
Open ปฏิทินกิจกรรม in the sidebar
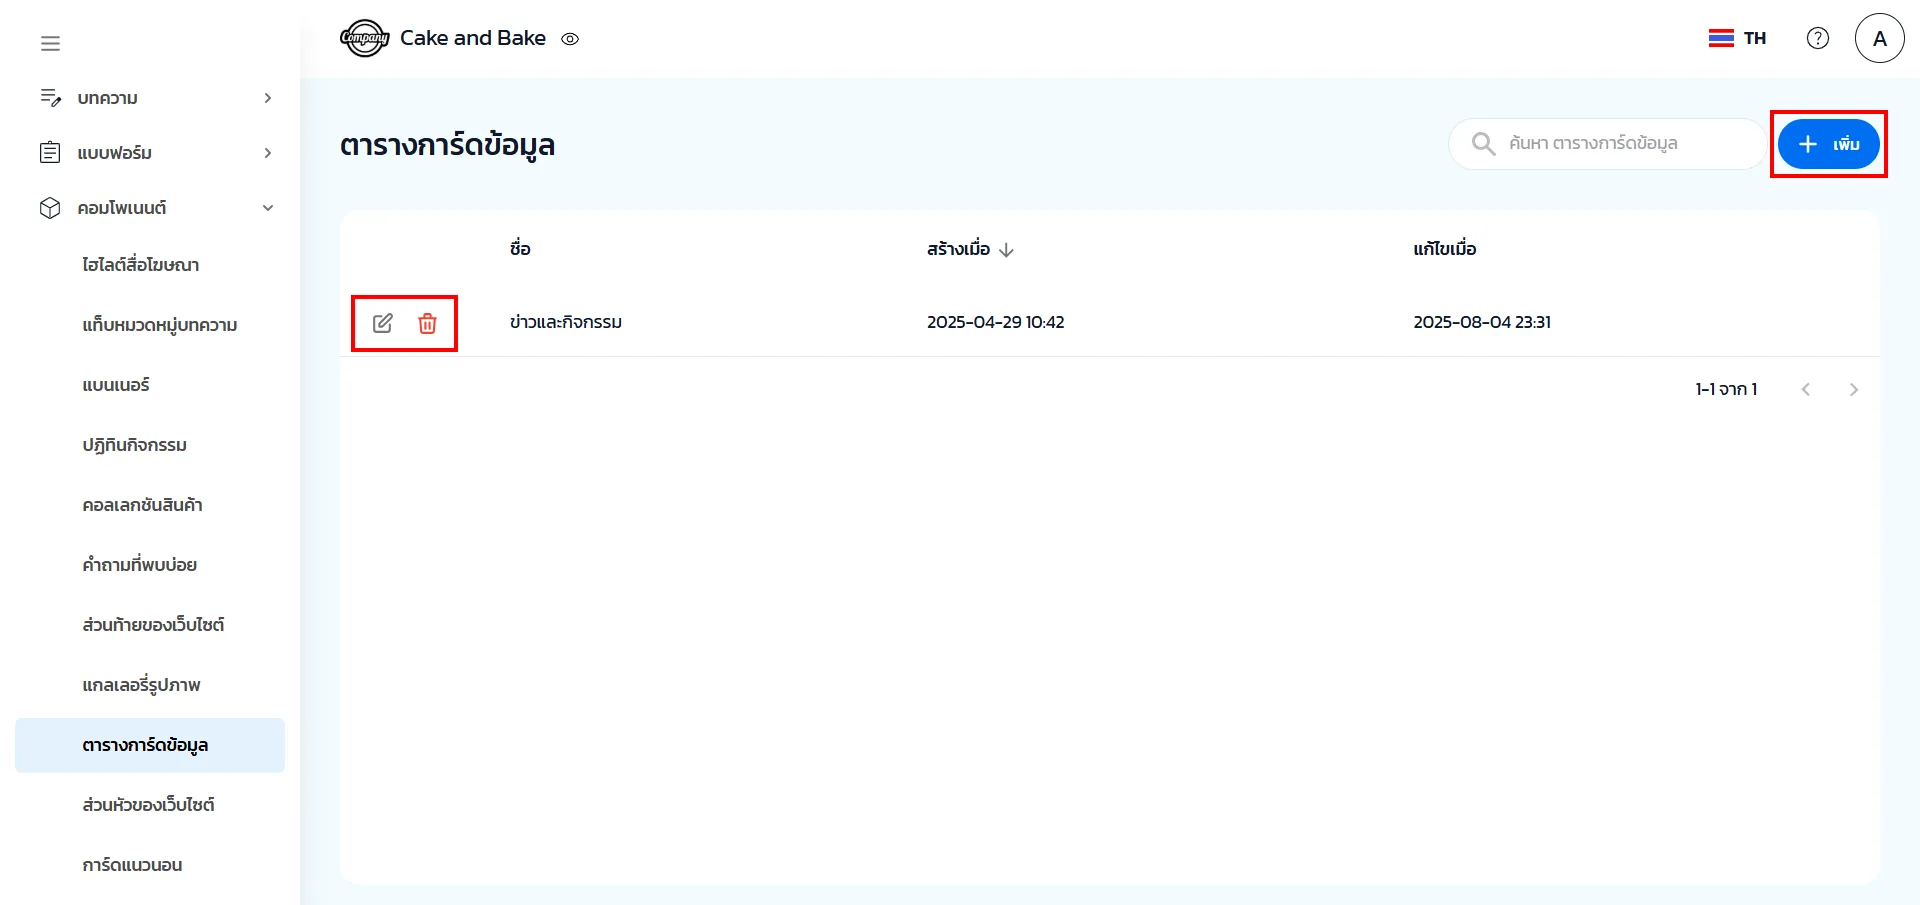(x=134, y=445)
